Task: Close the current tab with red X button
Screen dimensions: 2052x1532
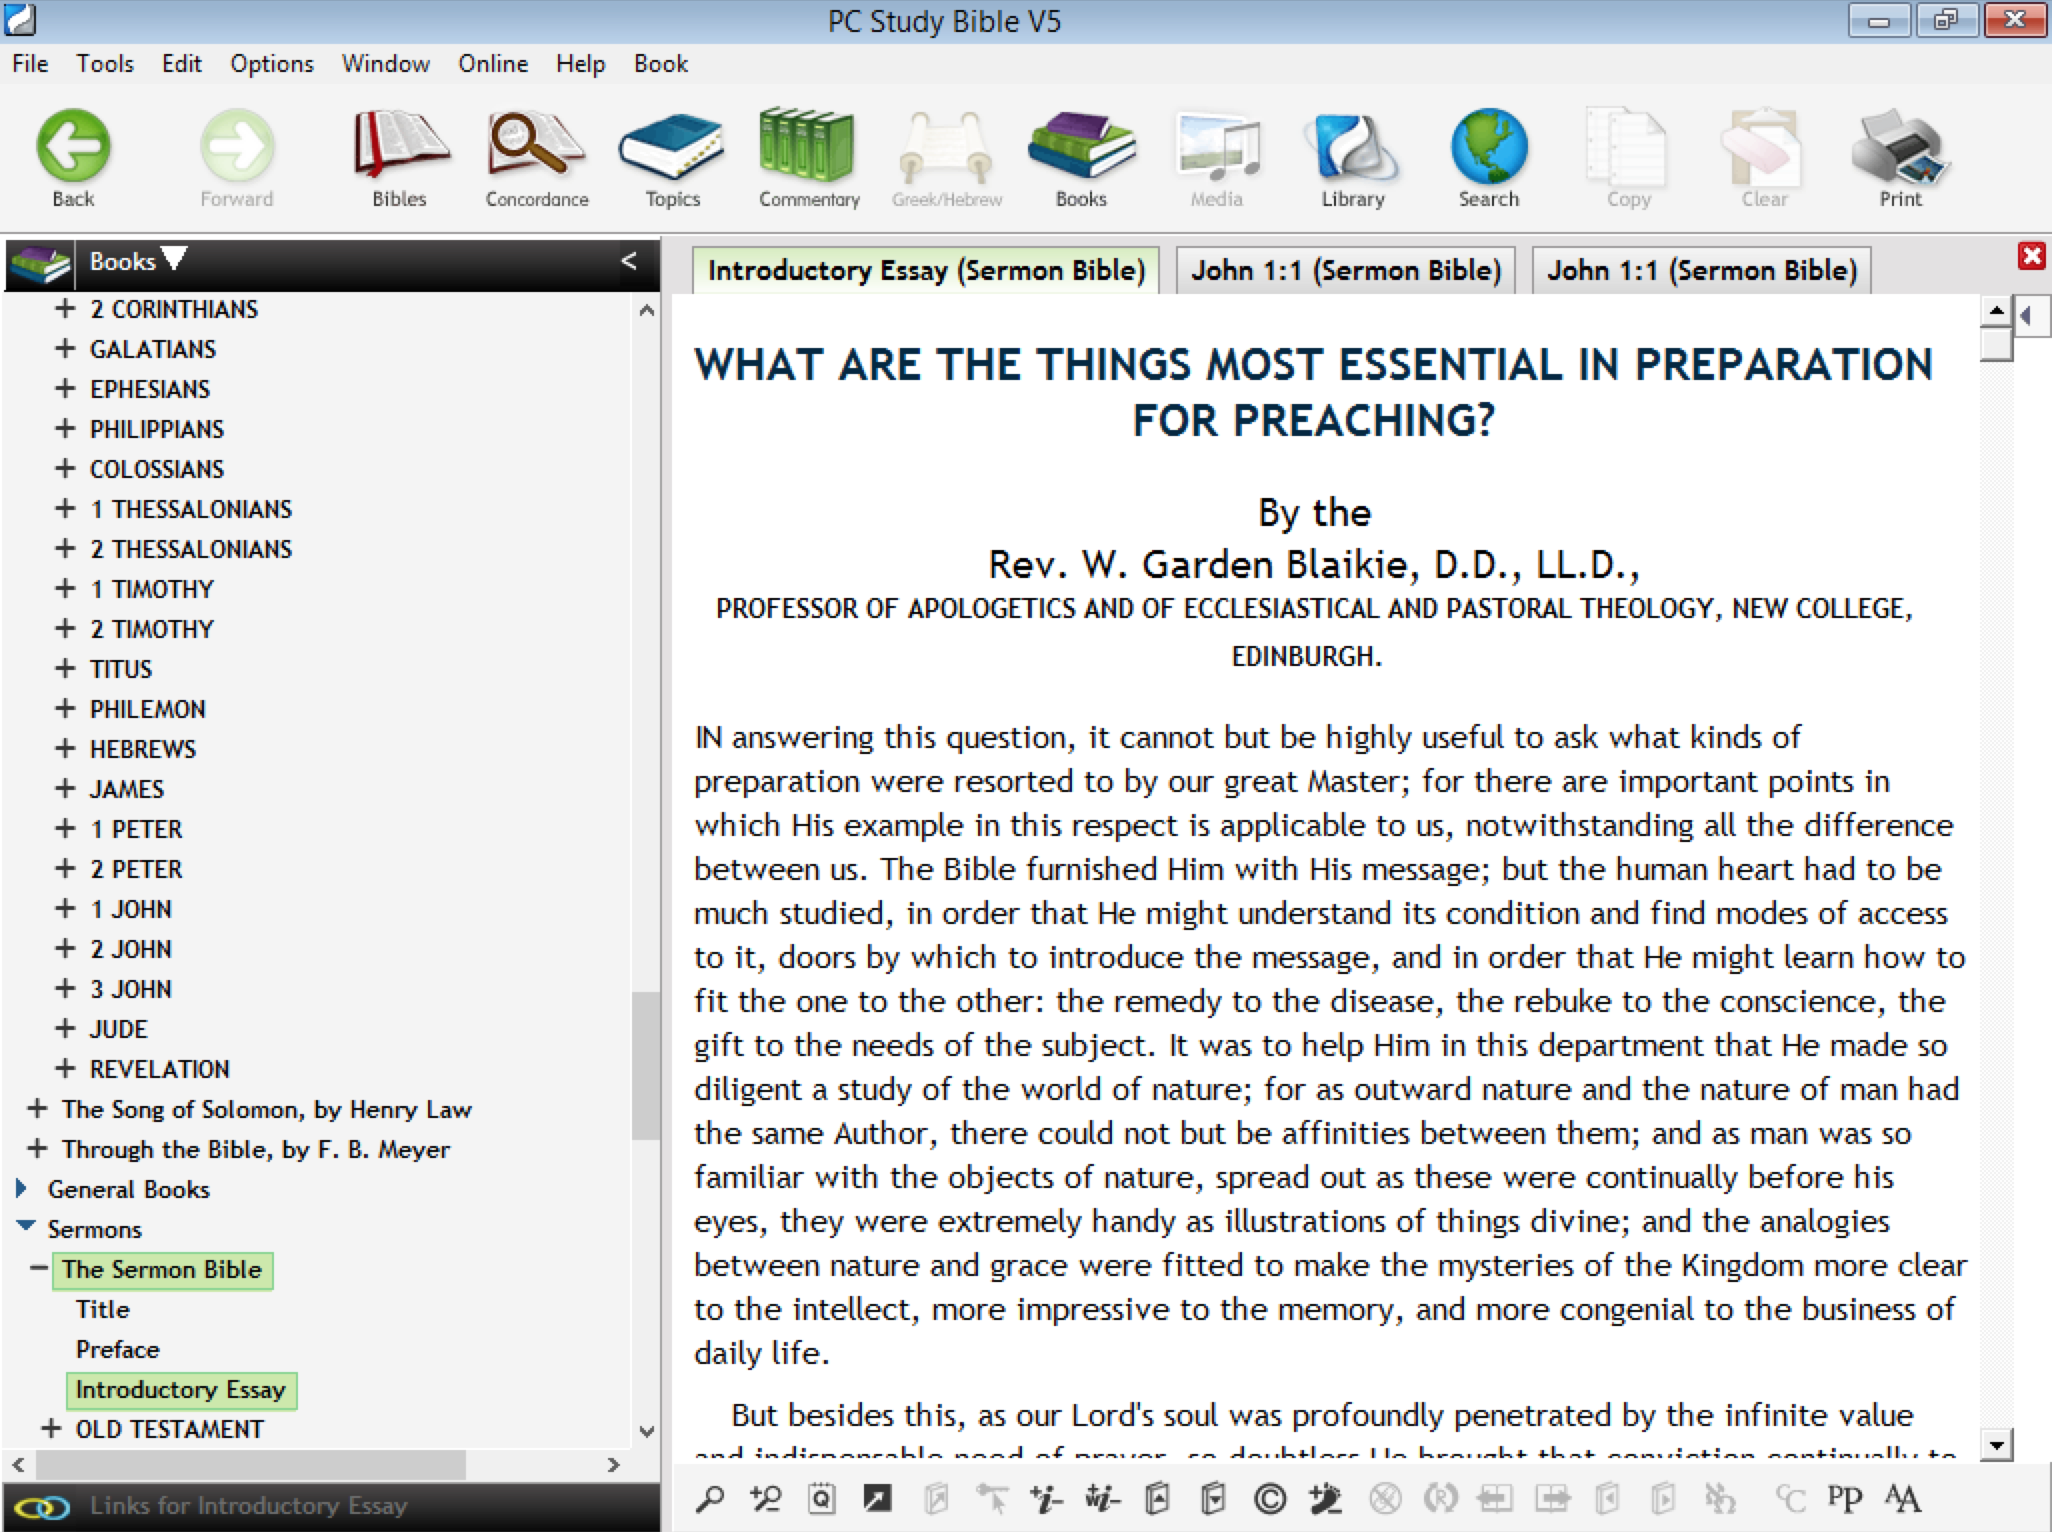Action: click(x=2031, y=256)
